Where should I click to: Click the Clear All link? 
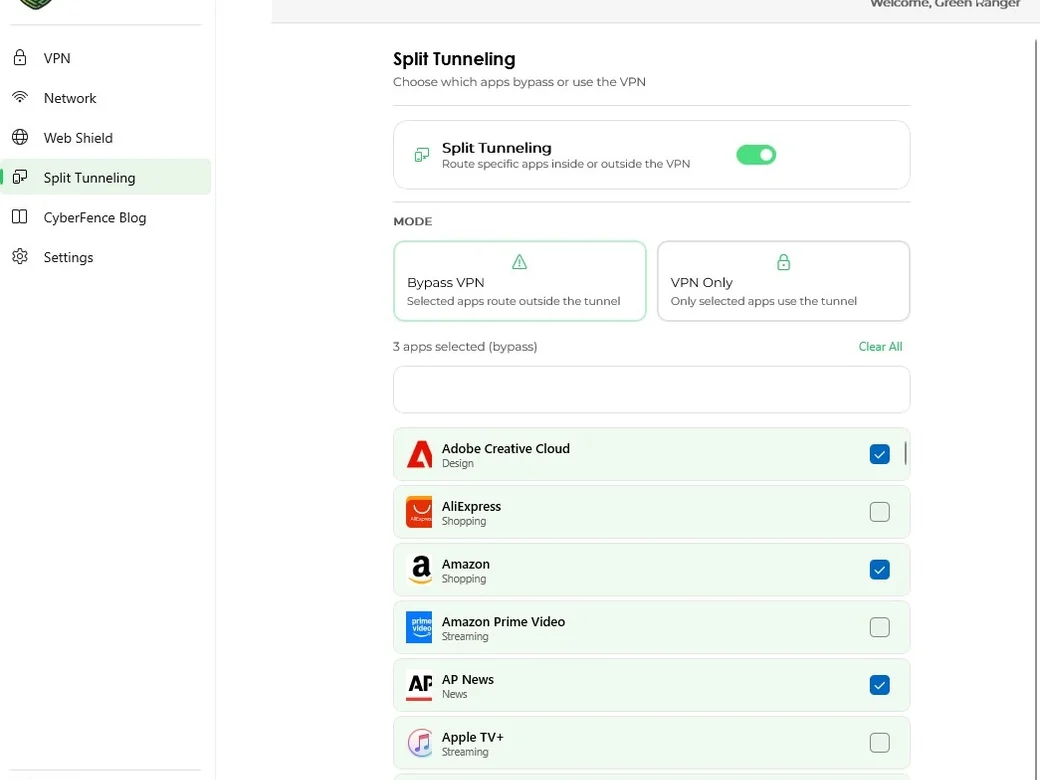[880, 346]
